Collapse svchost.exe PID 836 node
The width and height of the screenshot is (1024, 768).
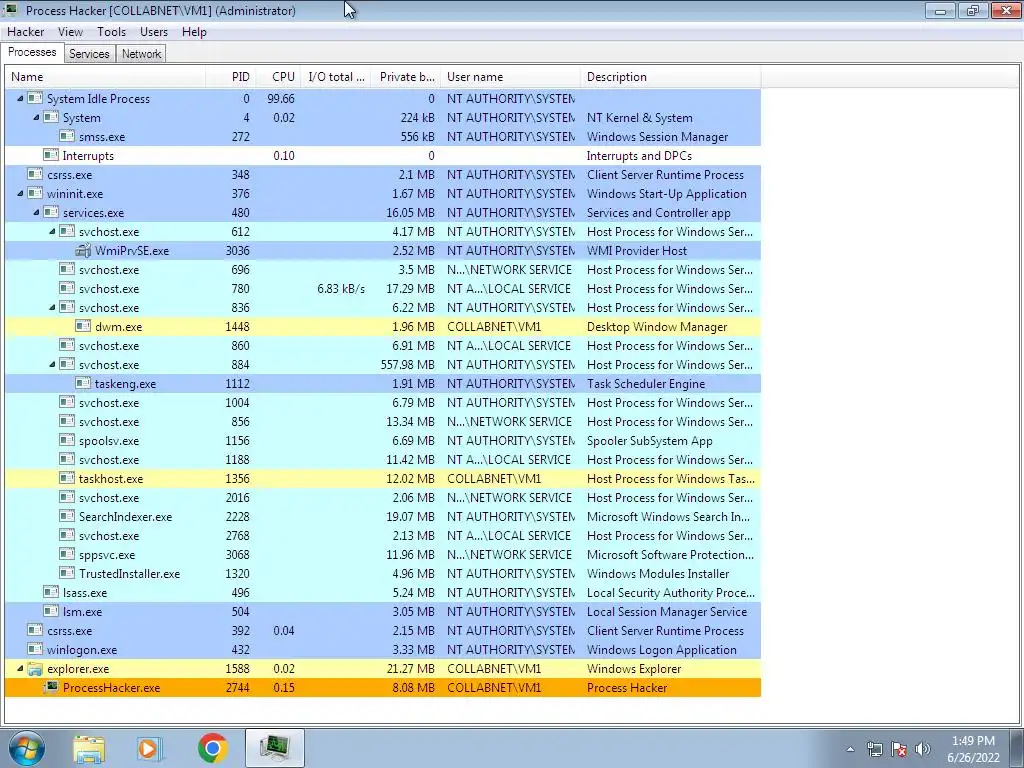tap(52, 308)
